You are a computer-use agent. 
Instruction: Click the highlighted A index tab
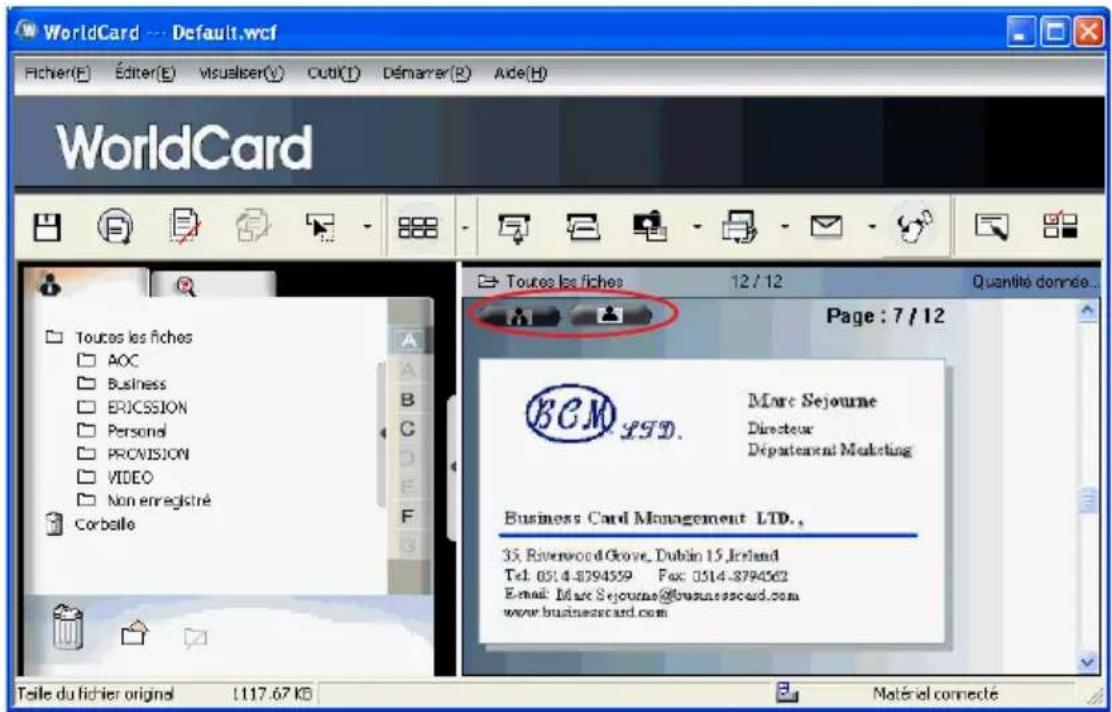pyautogui.click(x=408, y=341)
